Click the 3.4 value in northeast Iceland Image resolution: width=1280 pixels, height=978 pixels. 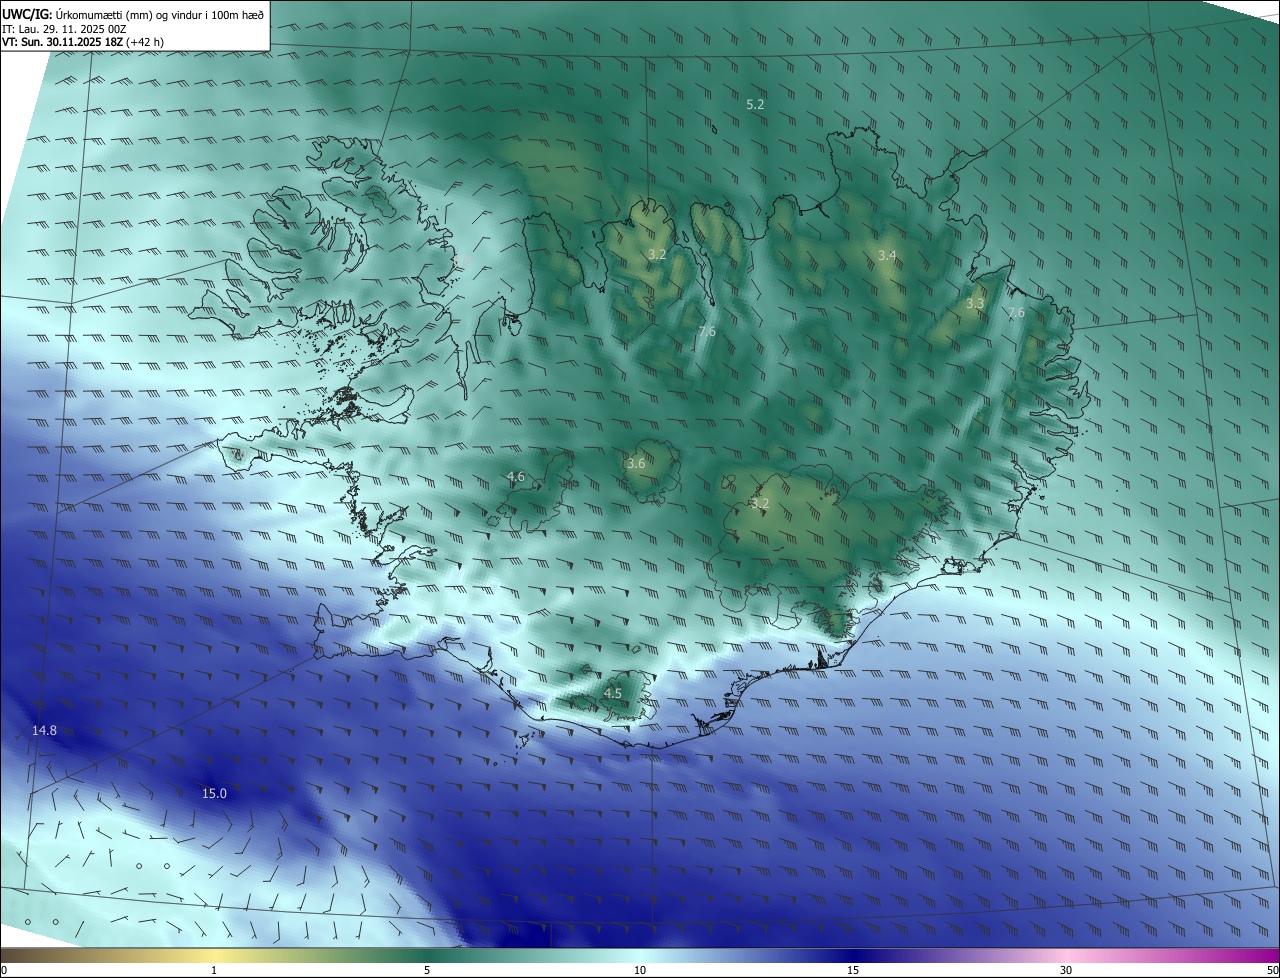click(x=887, y=256)
